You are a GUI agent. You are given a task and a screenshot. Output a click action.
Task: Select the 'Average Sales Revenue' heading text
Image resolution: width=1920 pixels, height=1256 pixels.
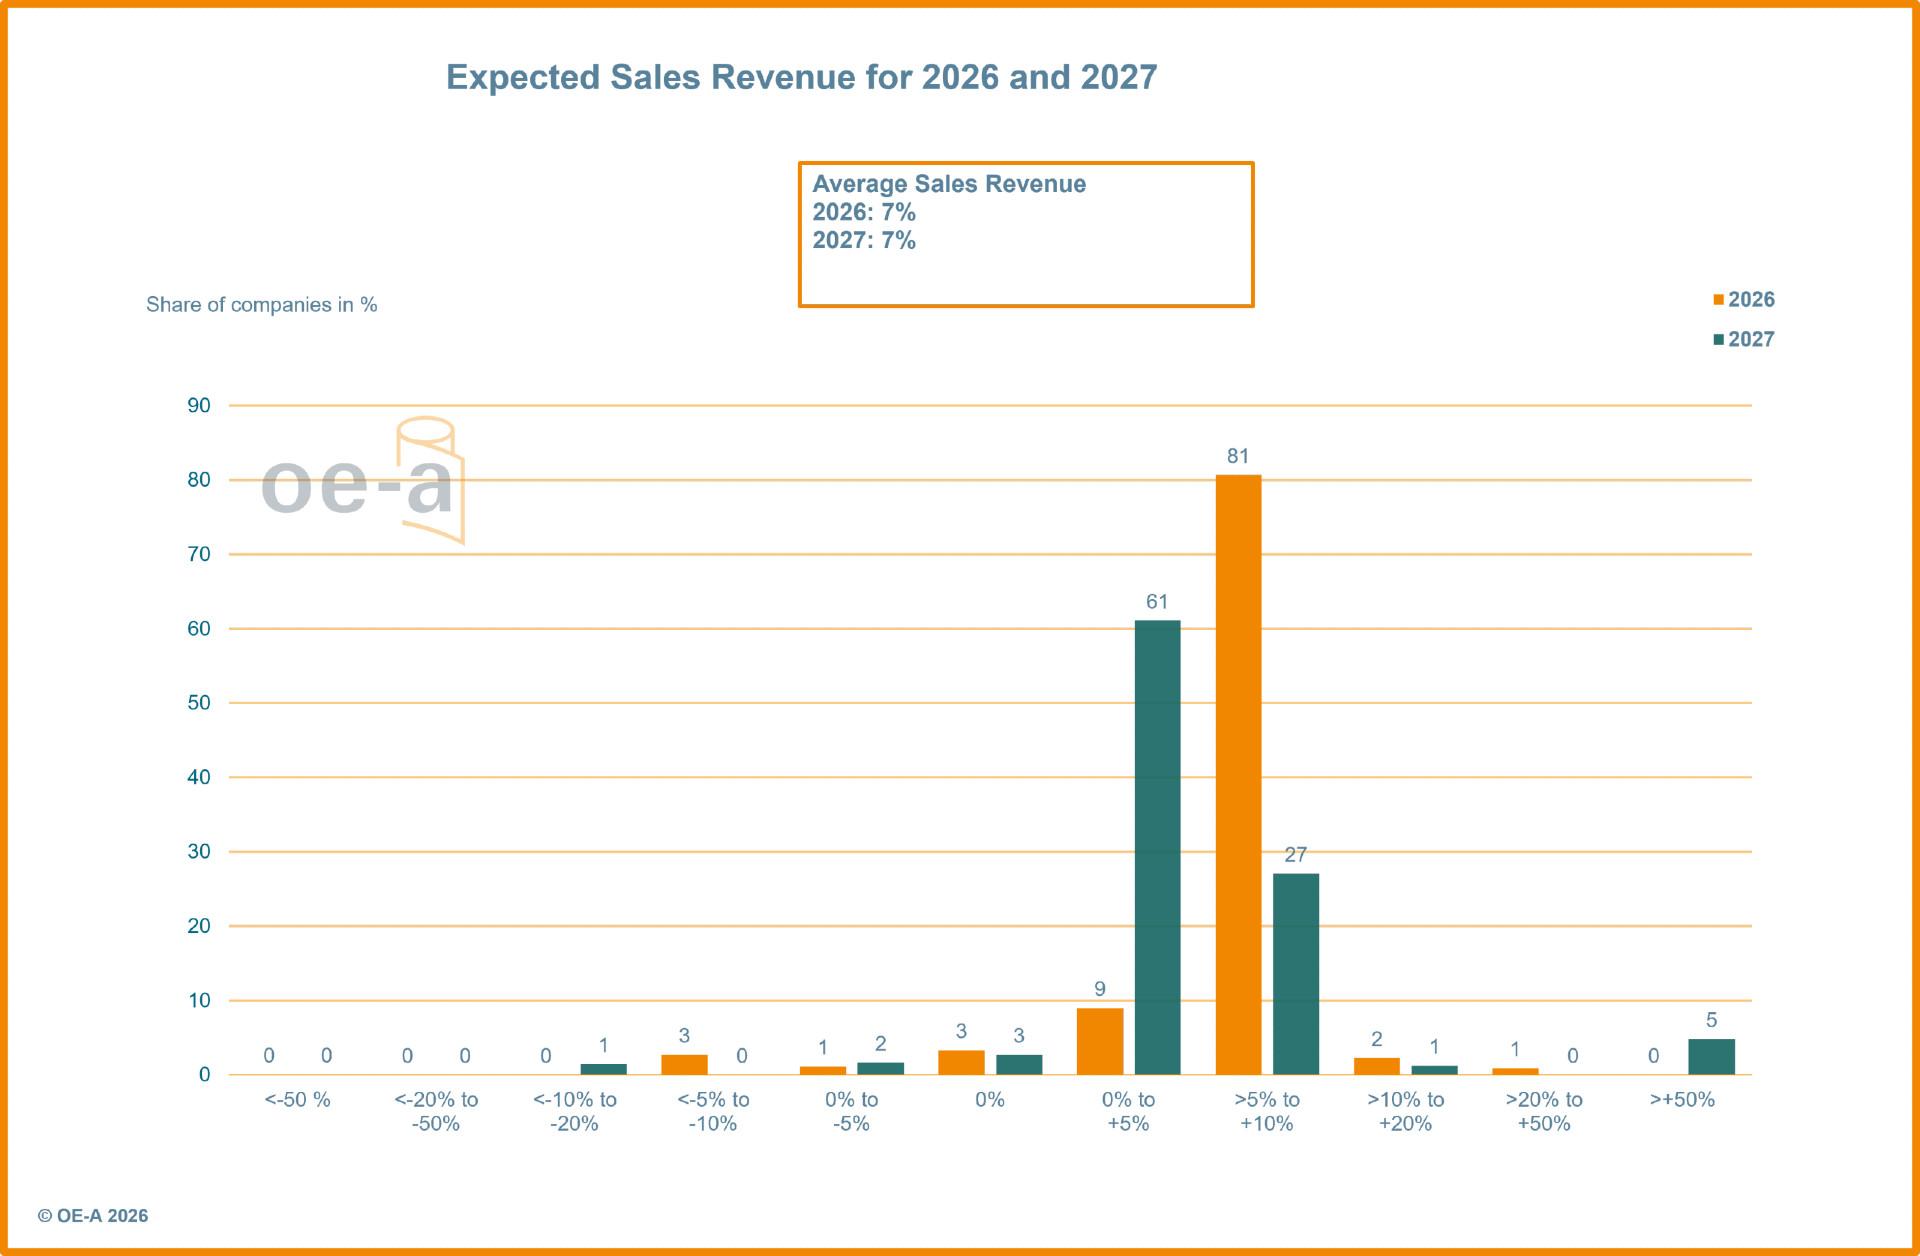949,184
